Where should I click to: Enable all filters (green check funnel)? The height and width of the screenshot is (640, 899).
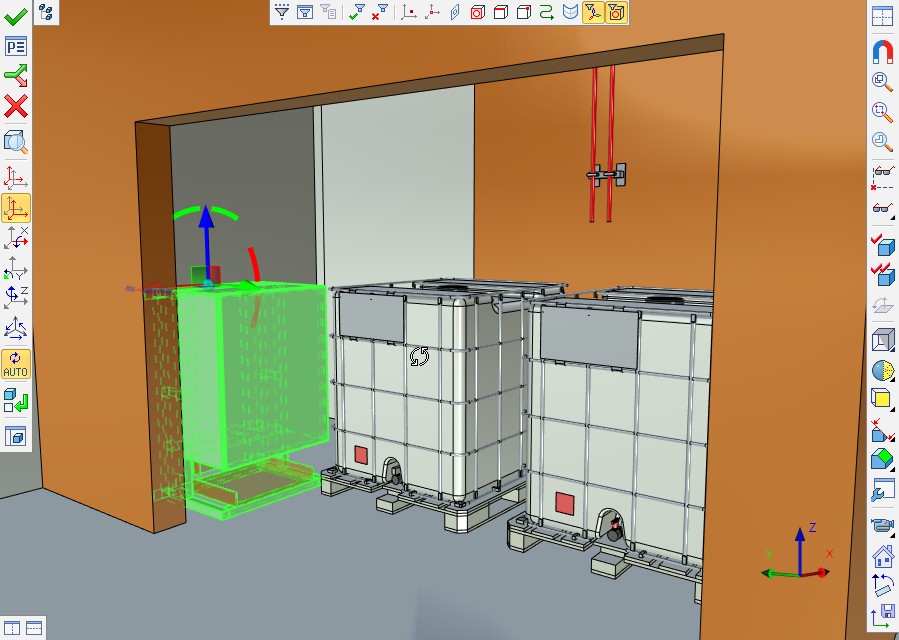(357, 12)
